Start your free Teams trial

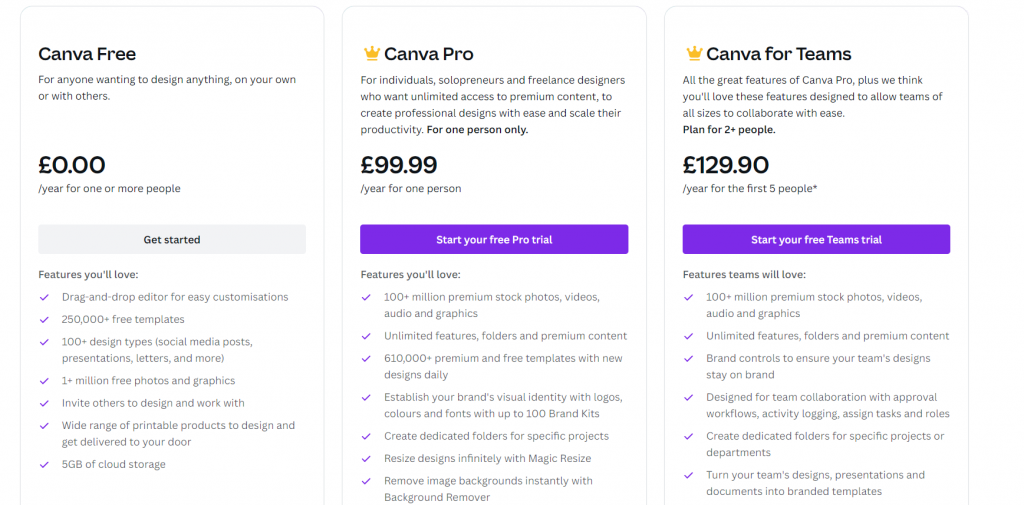click(x=816, y=239)
